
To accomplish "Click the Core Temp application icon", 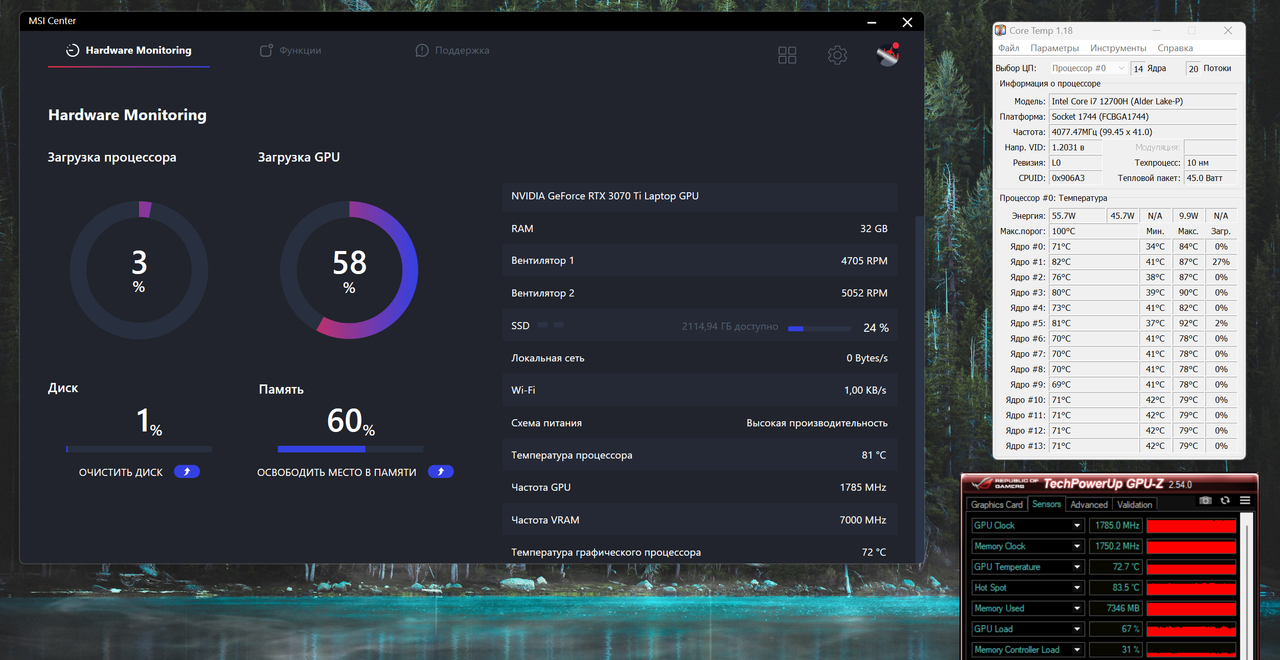I will pyautogui.click(x=1001, y=31).
